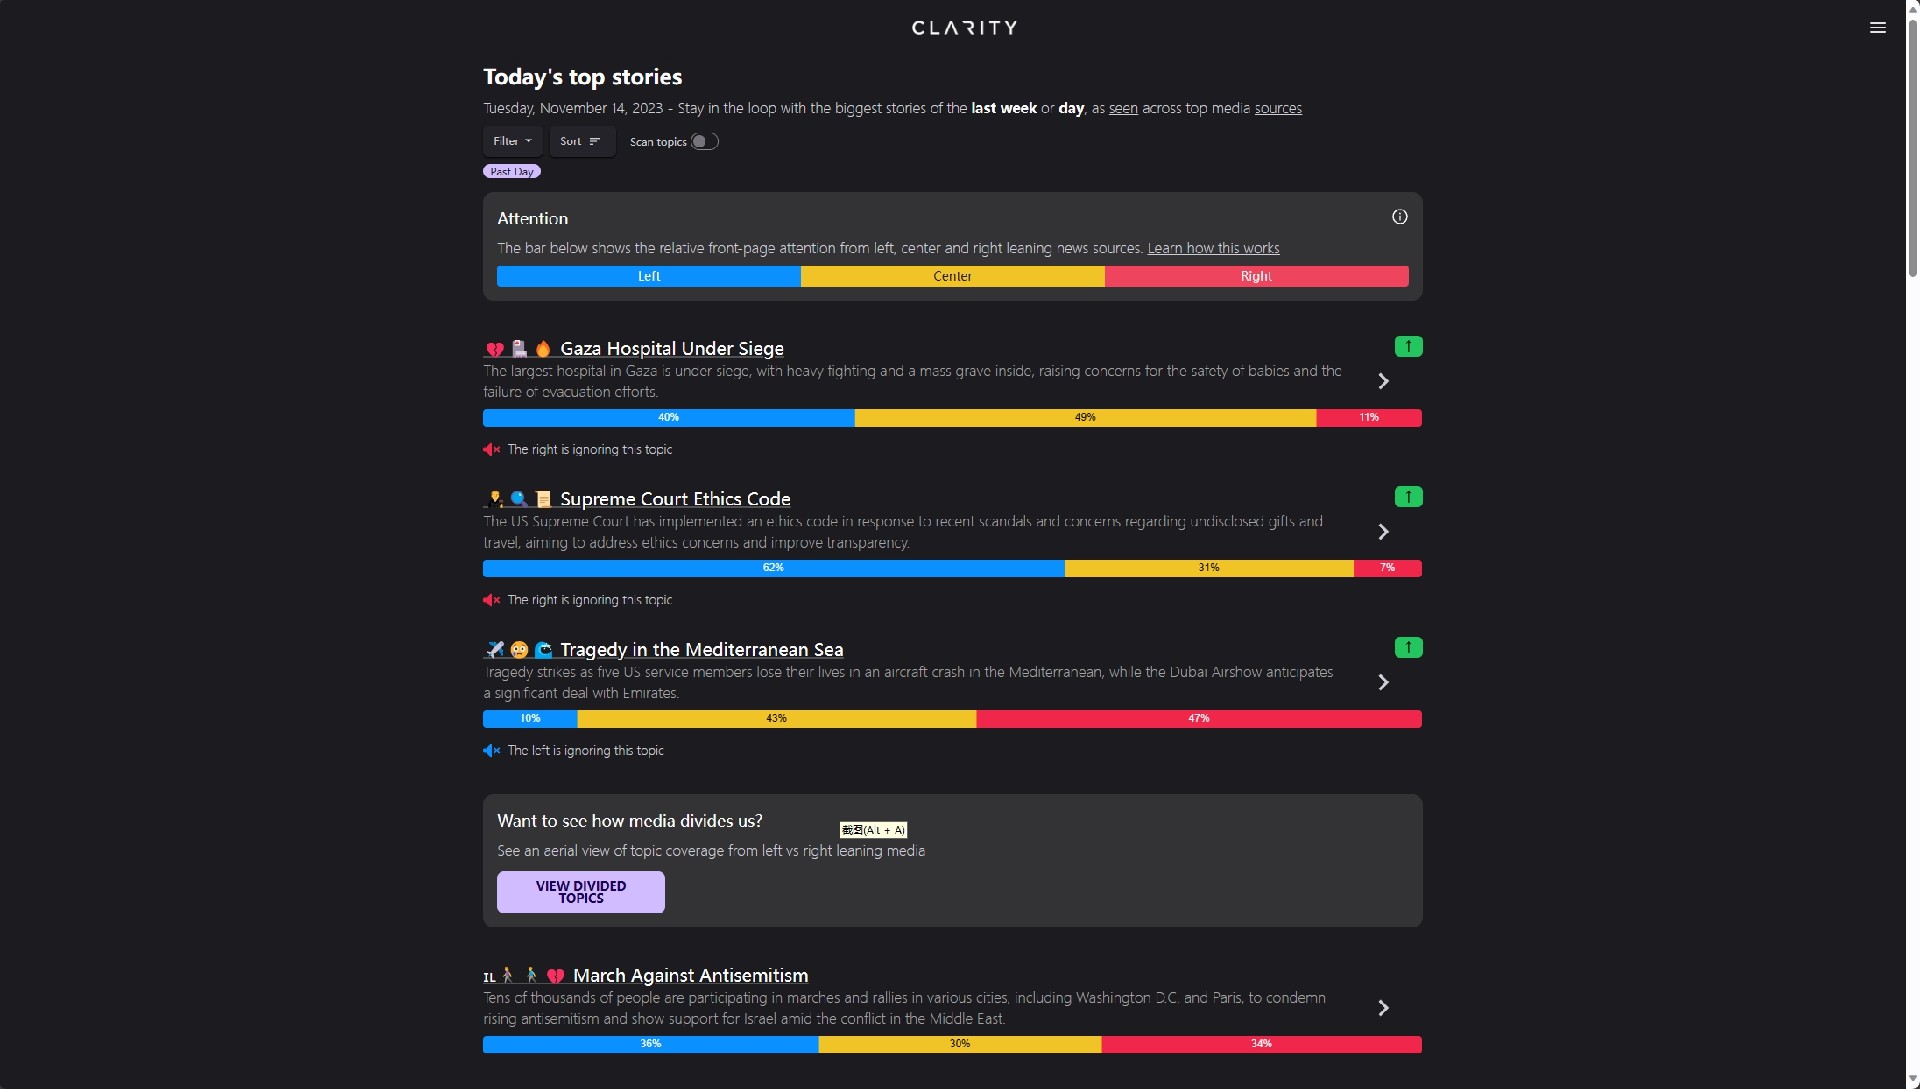Image resolution: width=1920 pixels, height=1089 pixels.
Task: Click the blue muted speaker icon for left
Action: [x=491, y=751]
